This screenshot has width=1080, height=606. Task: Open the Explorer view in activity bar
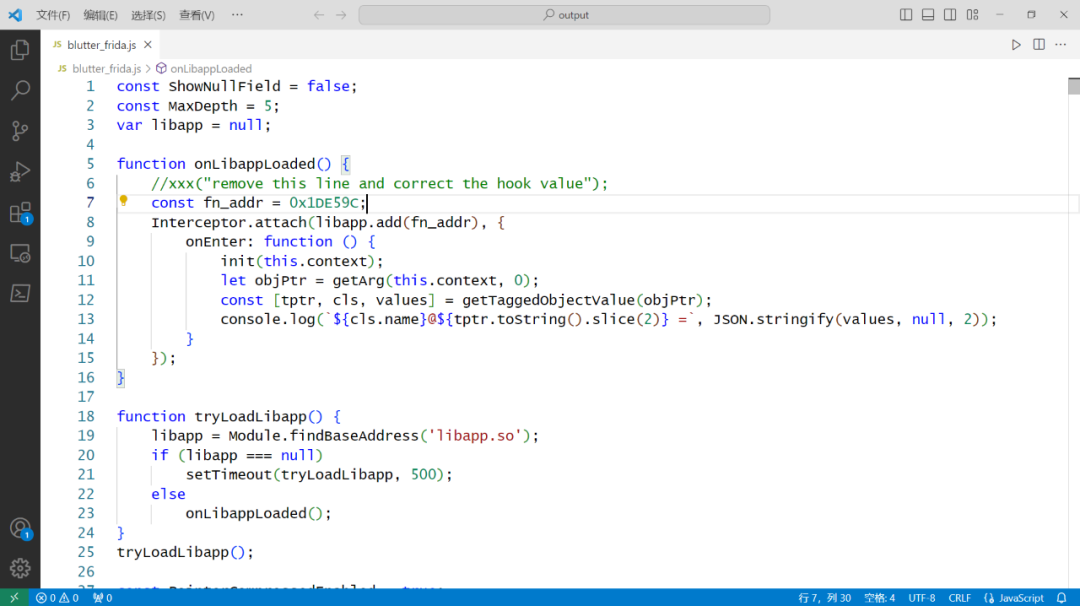pyautogui.click(x=20, y=50)
